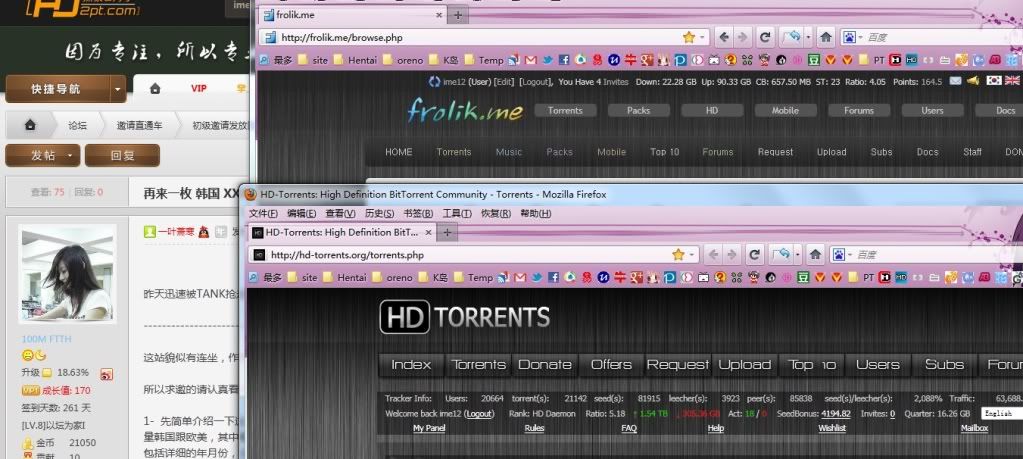Image resolution: width=1023 pixels, height=459 pixels.
Task: Open Twitter bookmark in frolik.me window
Action: (x=547, y=60)
